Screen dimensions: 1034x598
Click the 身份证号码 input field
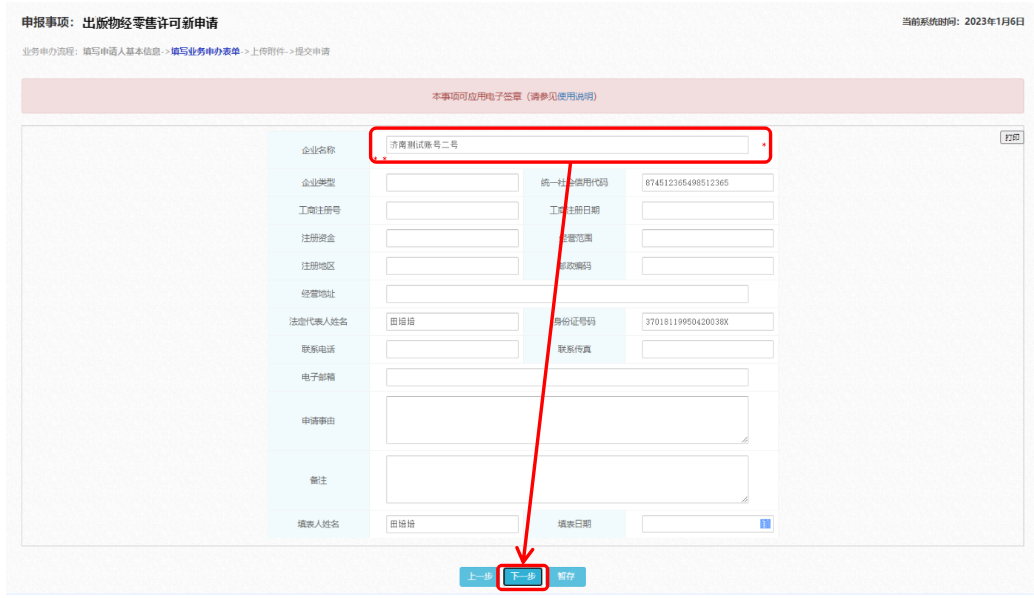coord(707,321)
